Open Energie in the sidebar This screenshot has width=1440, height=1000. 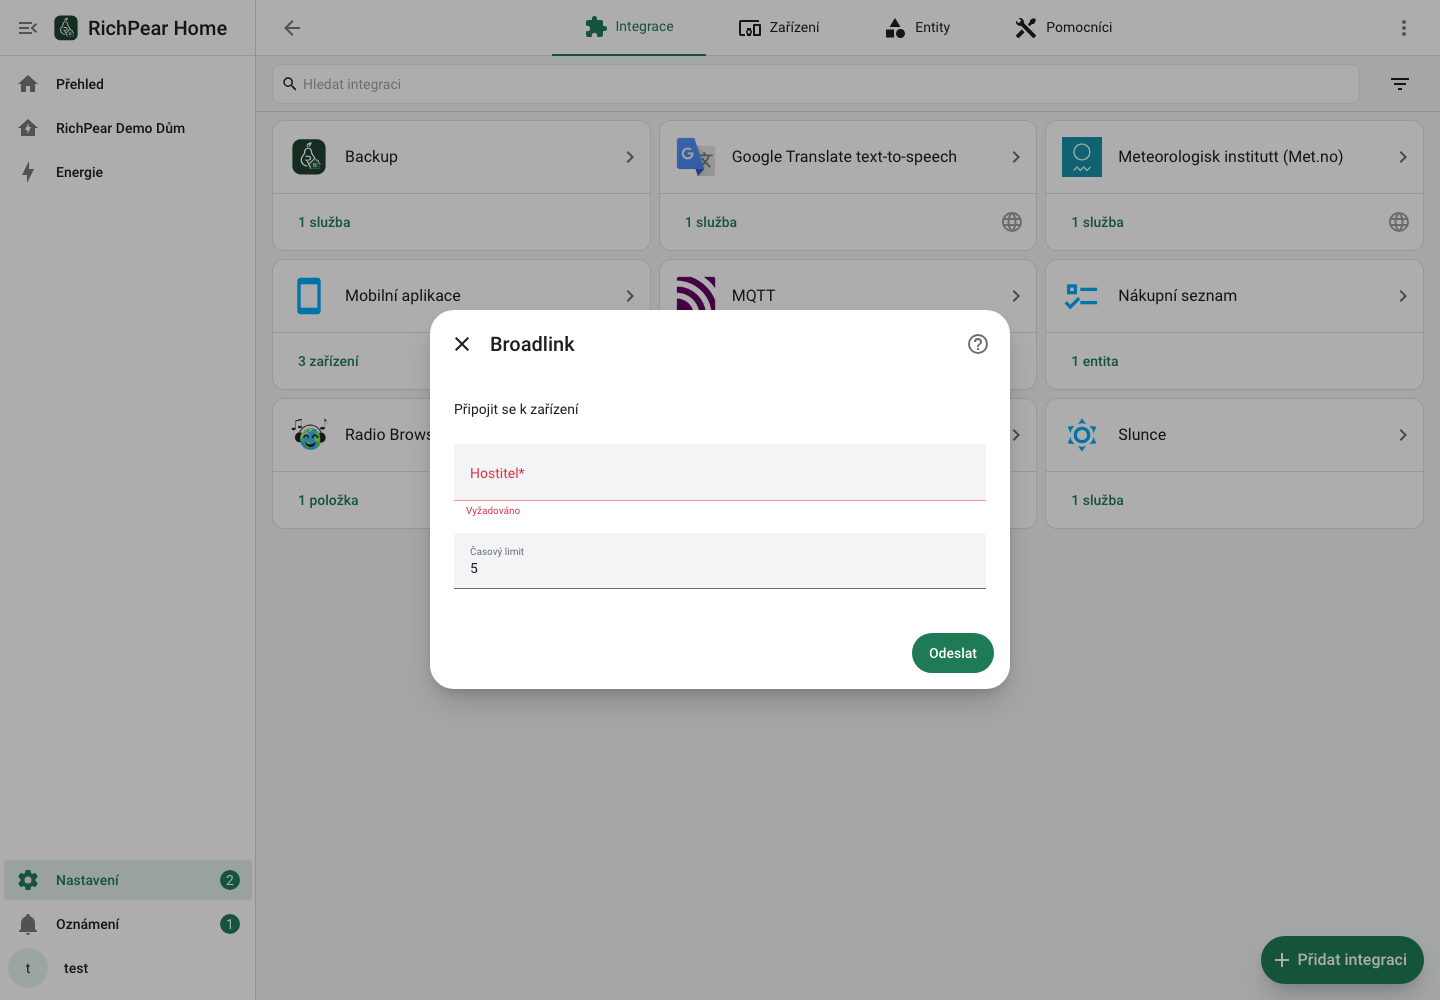click(128, 172)
